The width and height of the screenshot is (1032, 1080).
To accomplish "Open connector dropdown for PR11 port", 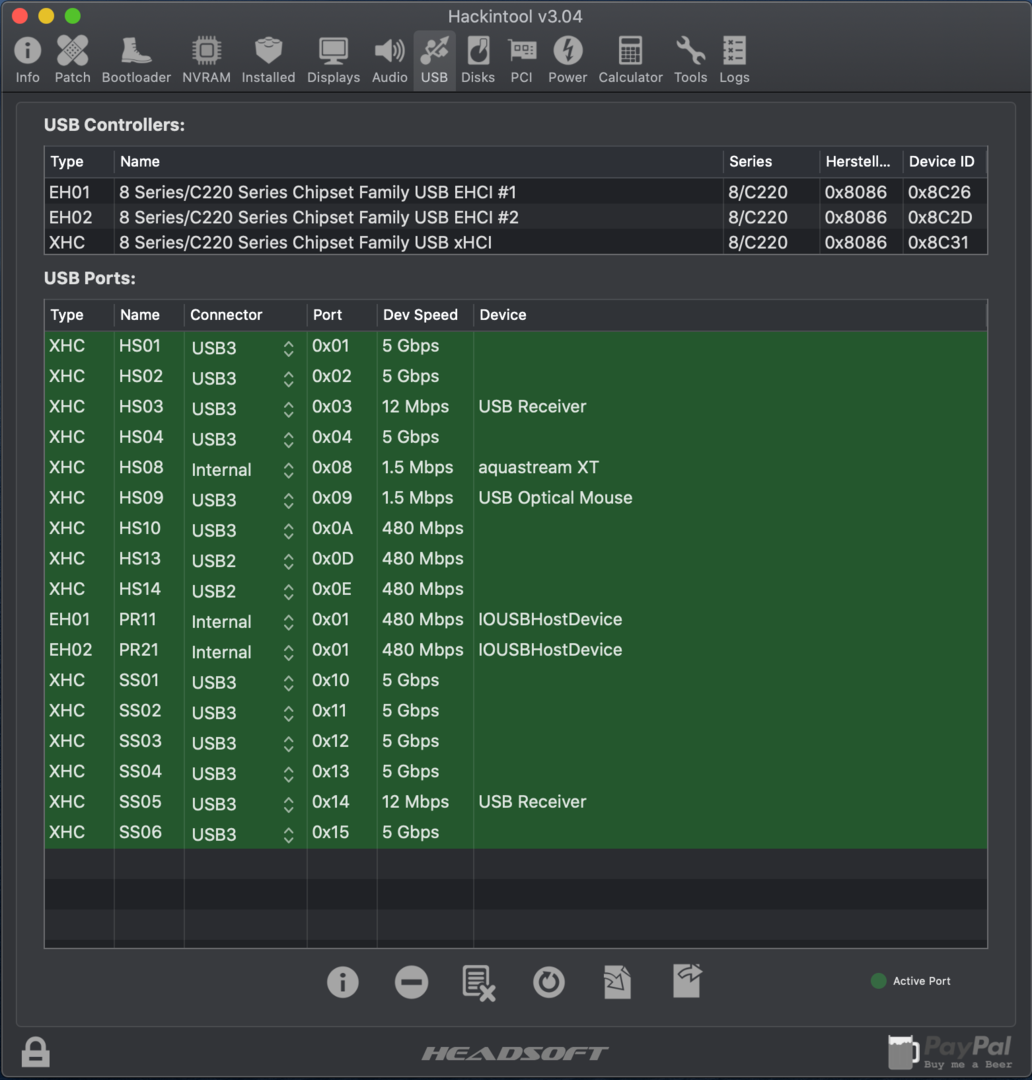I will (x=288, y=621).
